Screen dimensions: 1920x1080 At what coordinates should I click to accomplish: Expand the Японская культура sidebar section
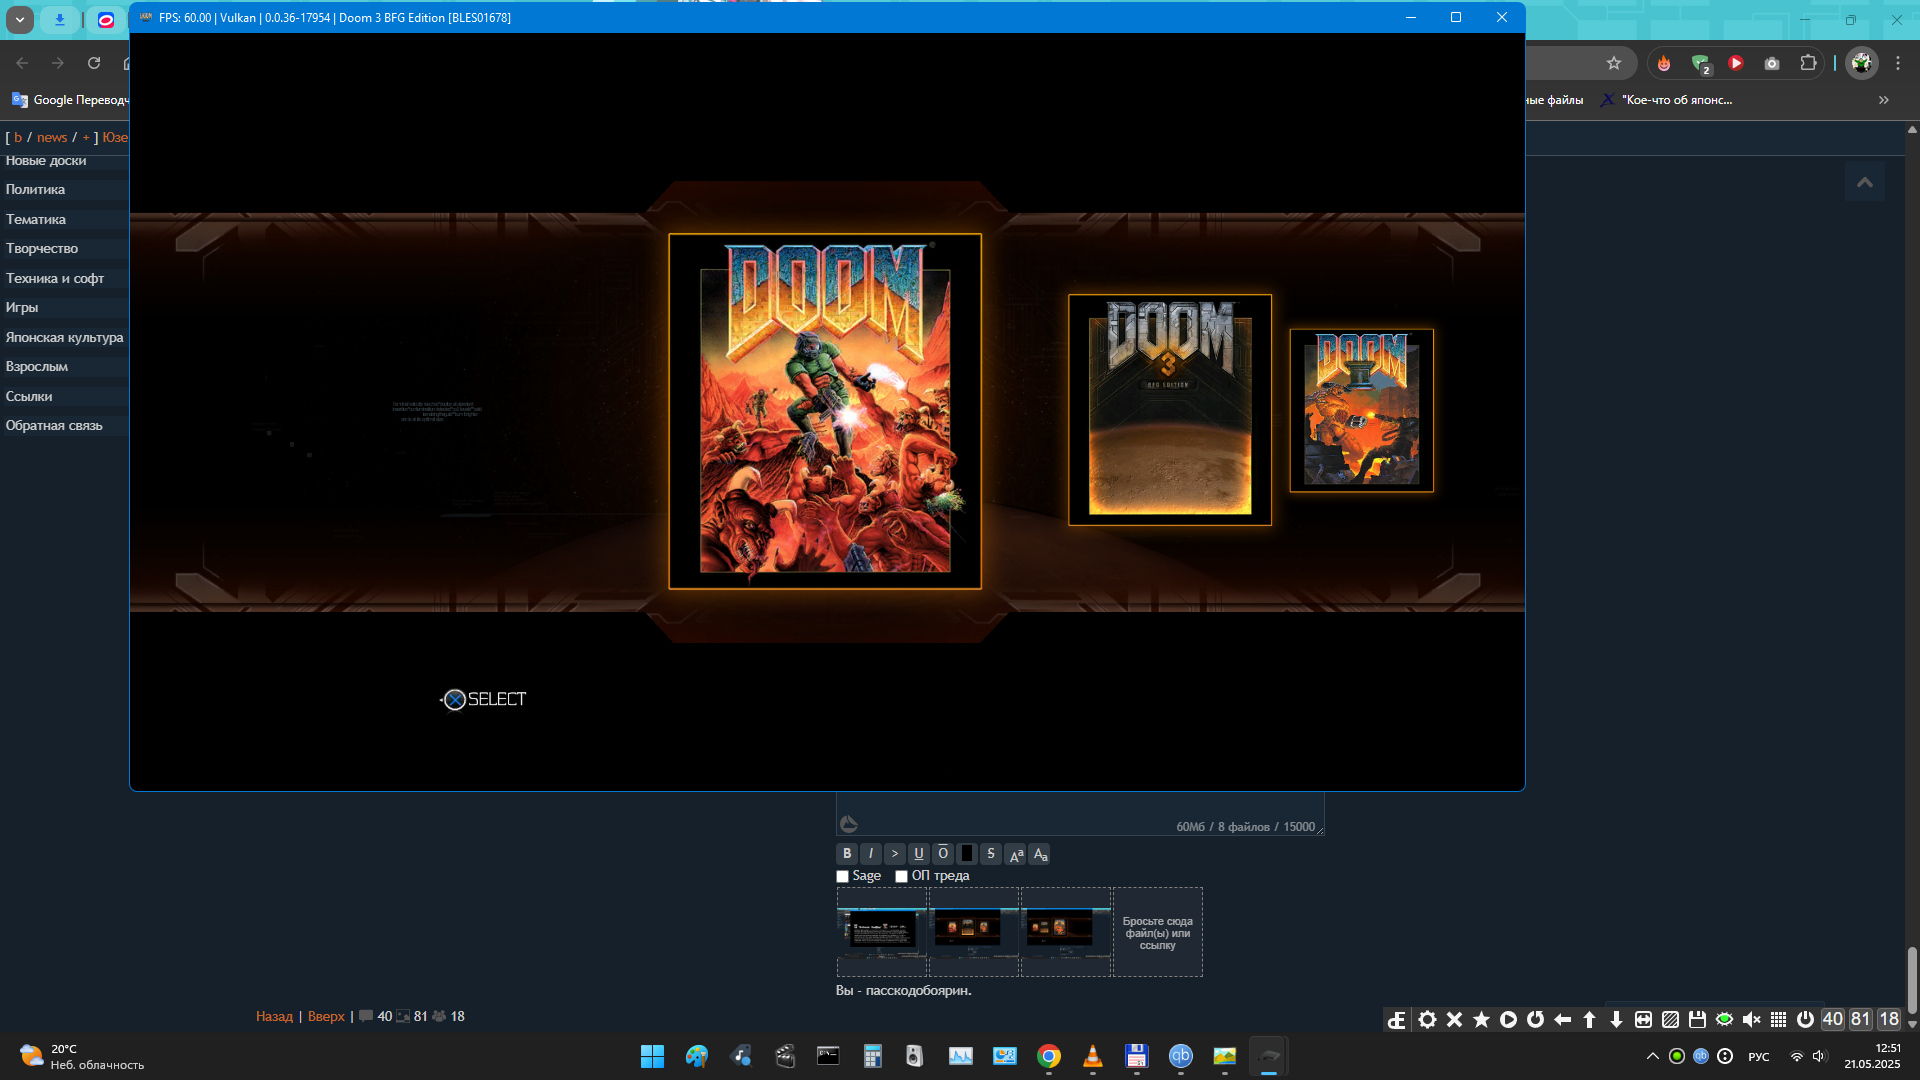click(64, 338)
